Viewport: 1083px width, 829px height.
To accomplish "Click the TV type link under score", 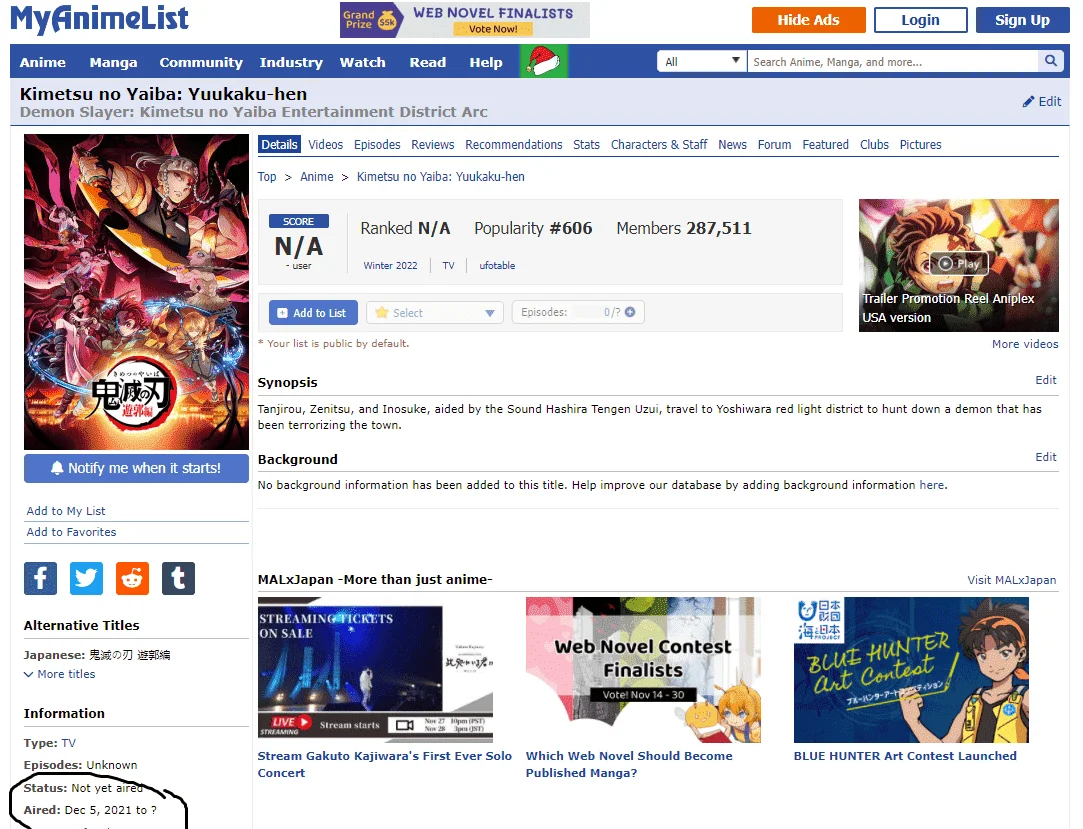I will 448,265.
